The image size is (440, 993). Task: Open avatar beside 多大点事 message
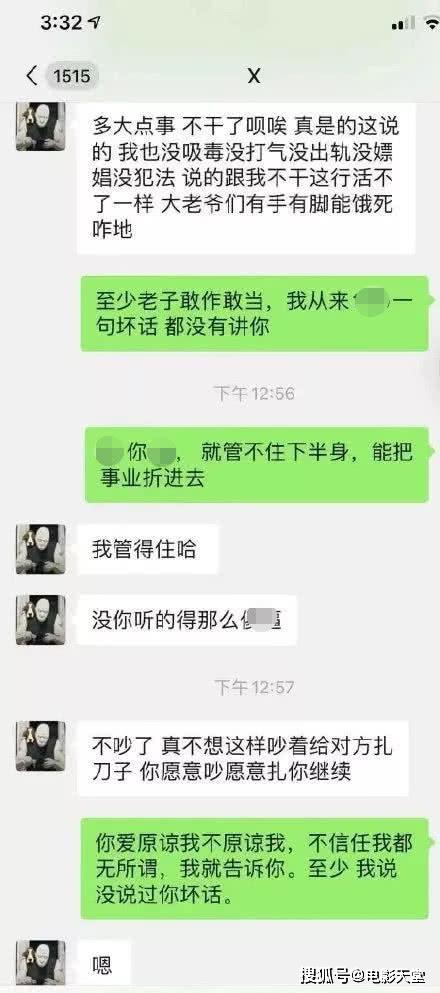41,125
